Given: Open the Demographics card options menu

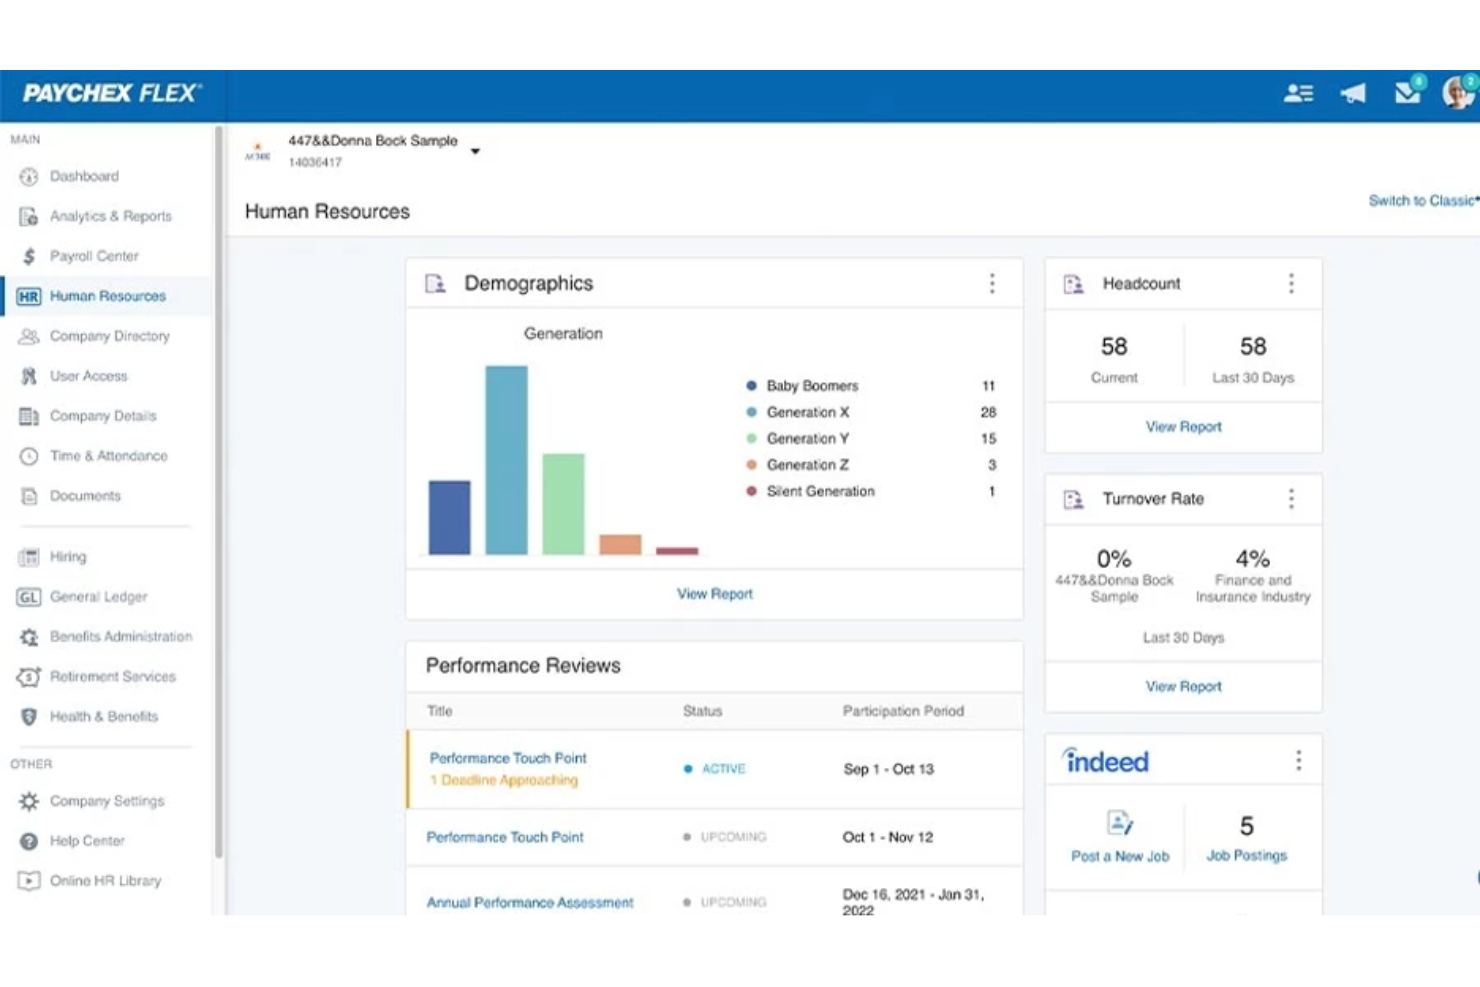Looking at the screenshot, I should (x=993, y=284).
